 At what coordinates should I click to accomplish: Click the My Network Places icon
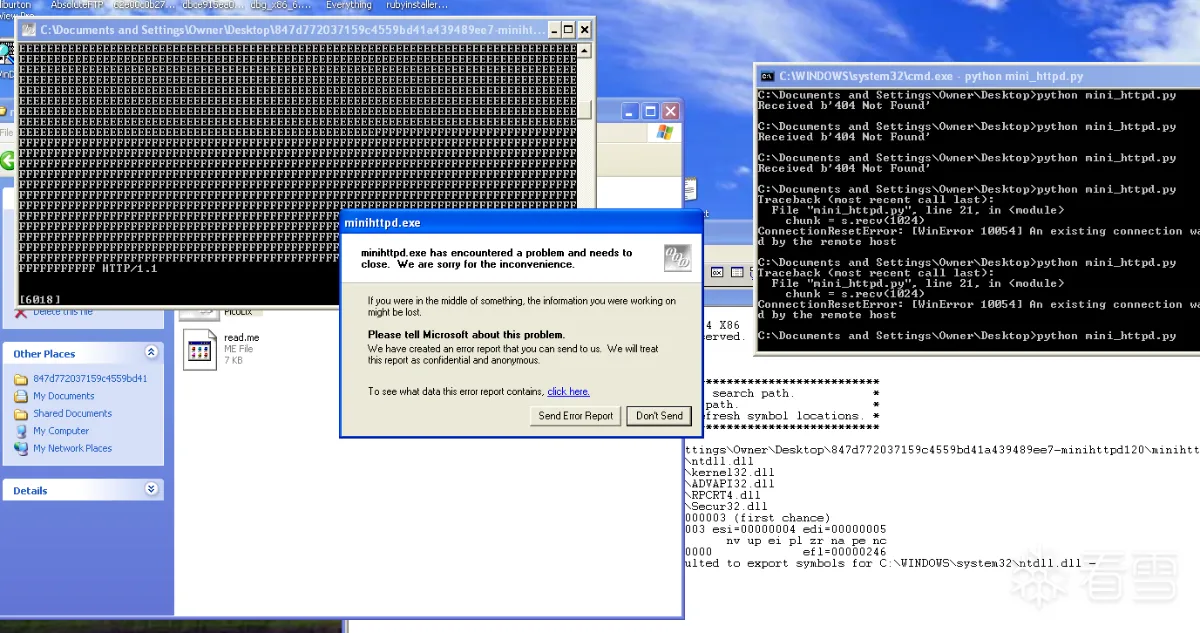(21, 448)
